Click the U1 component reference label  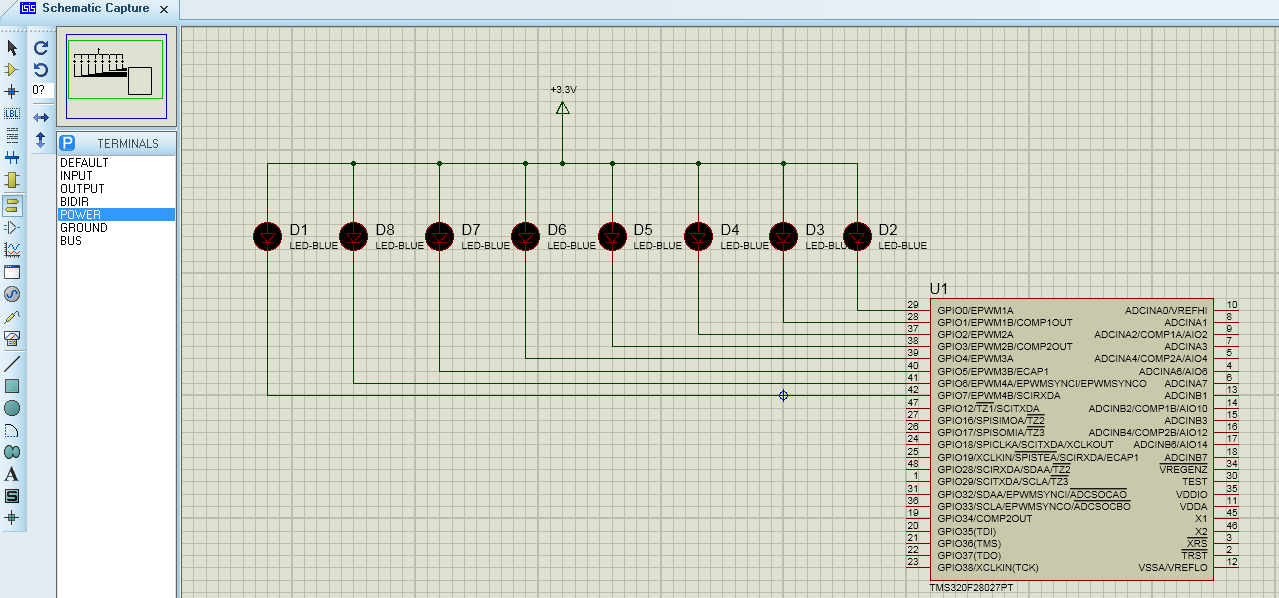[938, 288]
